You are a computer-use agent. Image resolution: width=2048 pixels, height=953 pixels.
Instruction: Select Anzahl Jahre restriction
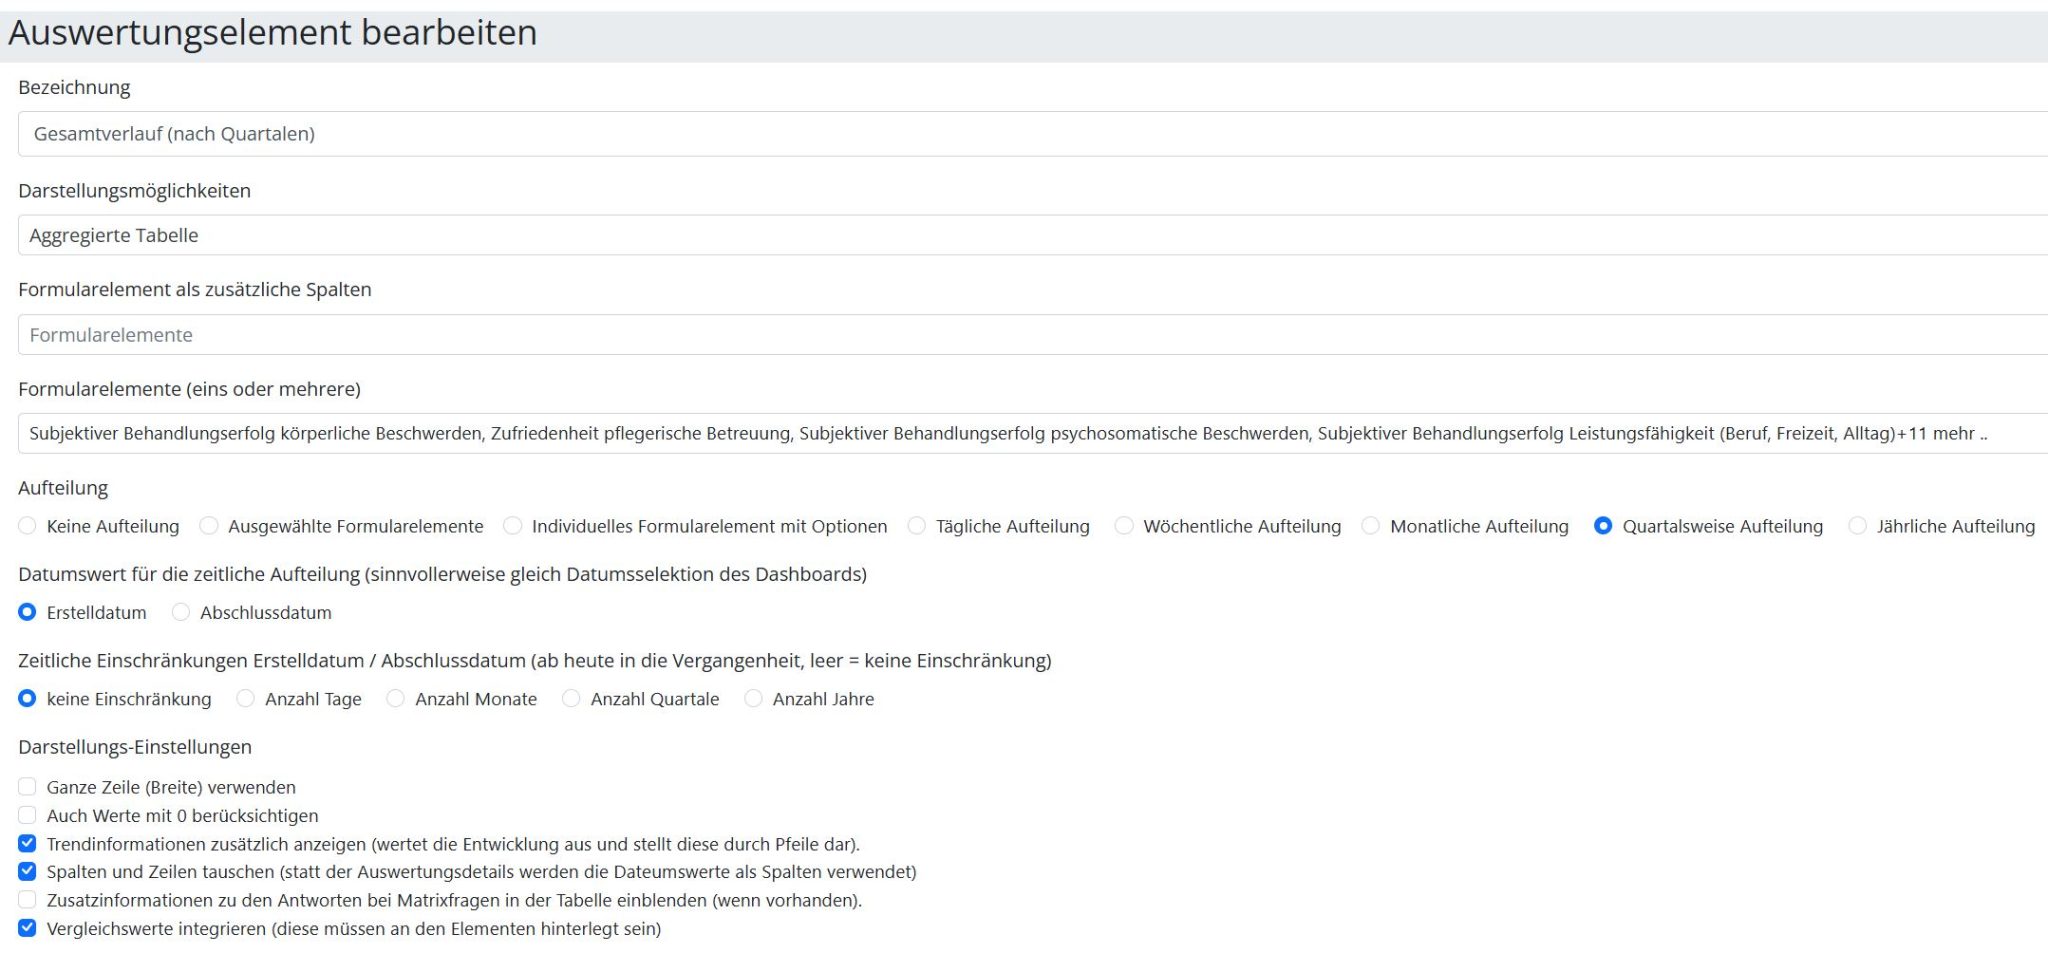[x=754, y=699]
